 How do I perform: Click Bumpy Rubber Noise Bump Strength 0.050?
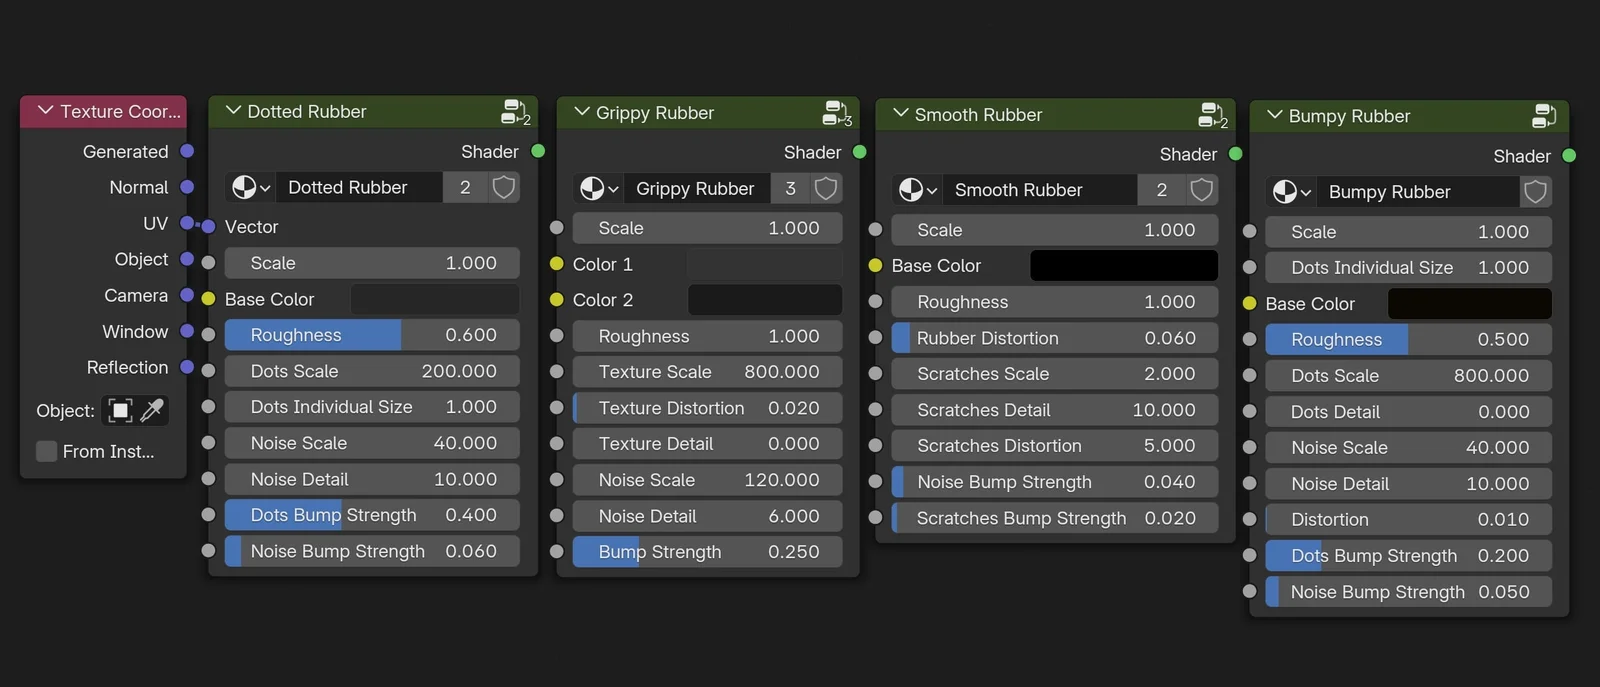(1408, 592)
